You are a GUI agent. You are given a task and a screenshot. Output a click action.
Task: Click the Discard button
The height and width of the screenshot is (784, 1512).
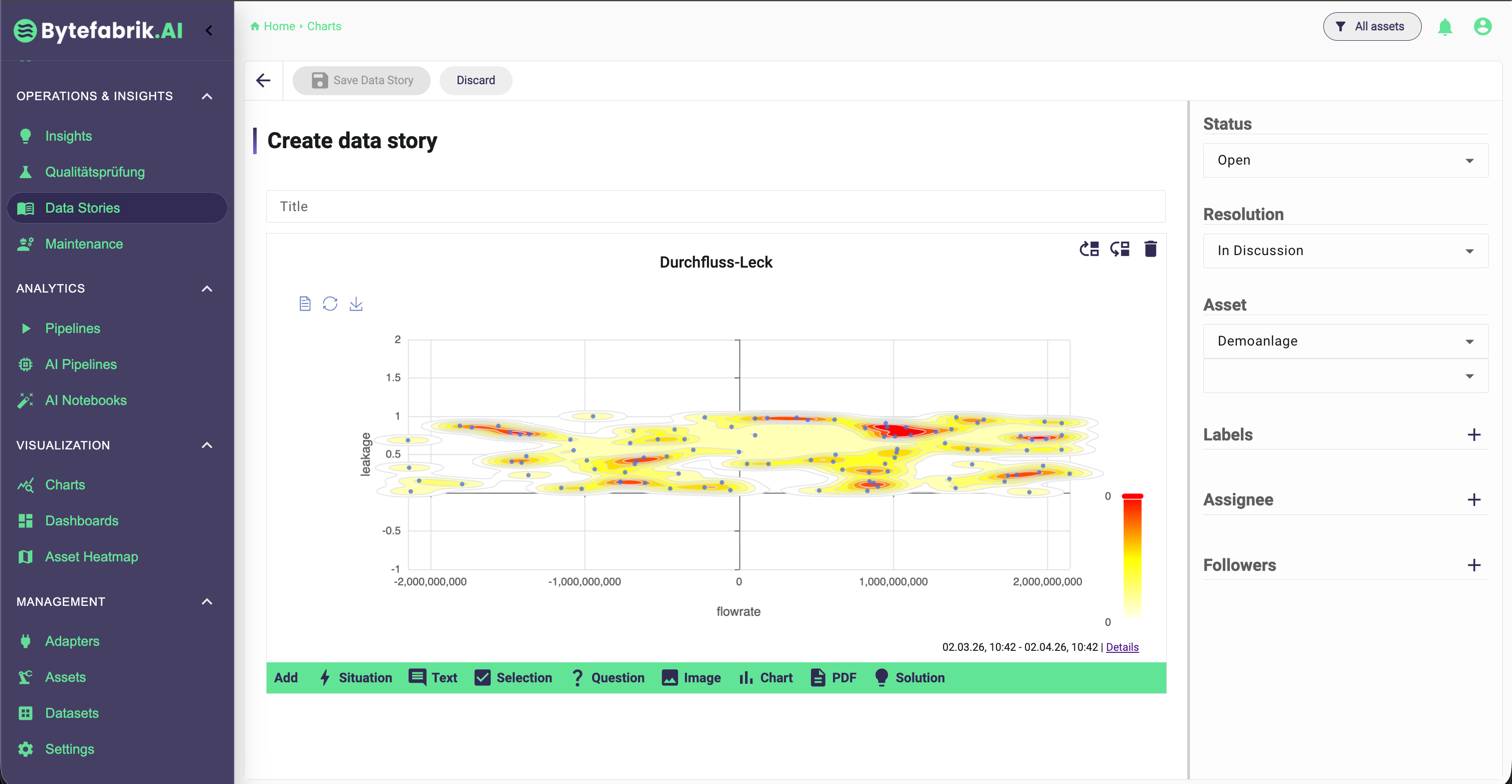click(476, 81)
